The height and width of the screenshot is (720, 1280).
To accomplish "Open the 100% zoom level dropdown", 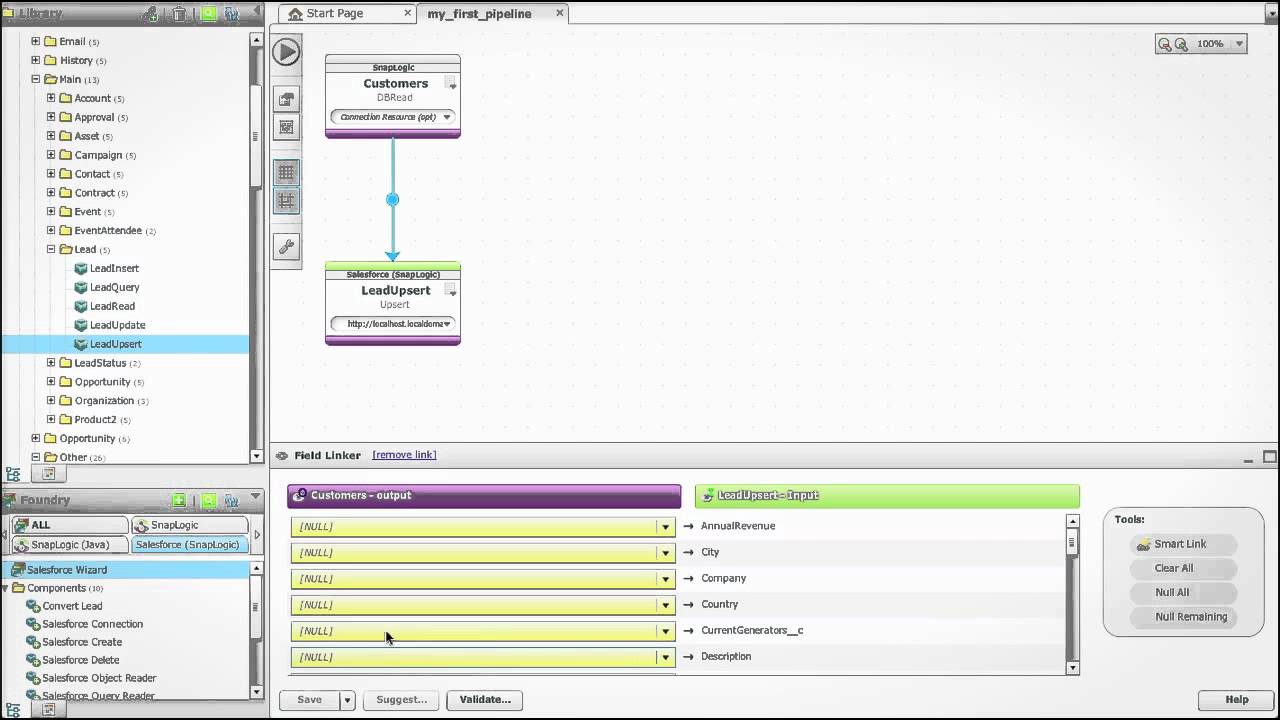I will (1239, 44).
